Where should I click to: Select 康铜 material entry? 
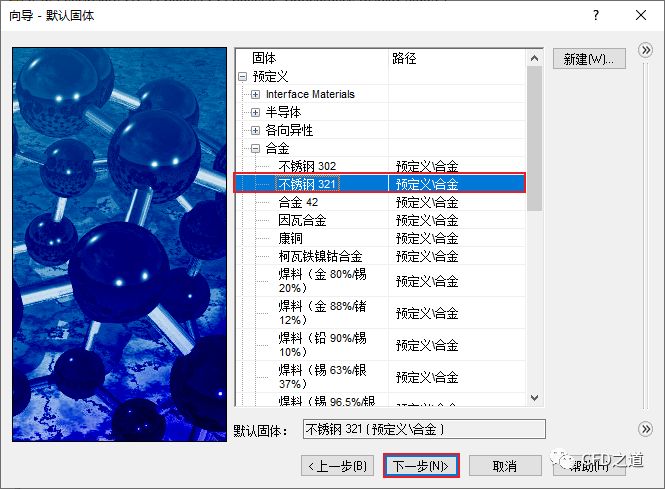pyautogui.click(x=291, y=238)
